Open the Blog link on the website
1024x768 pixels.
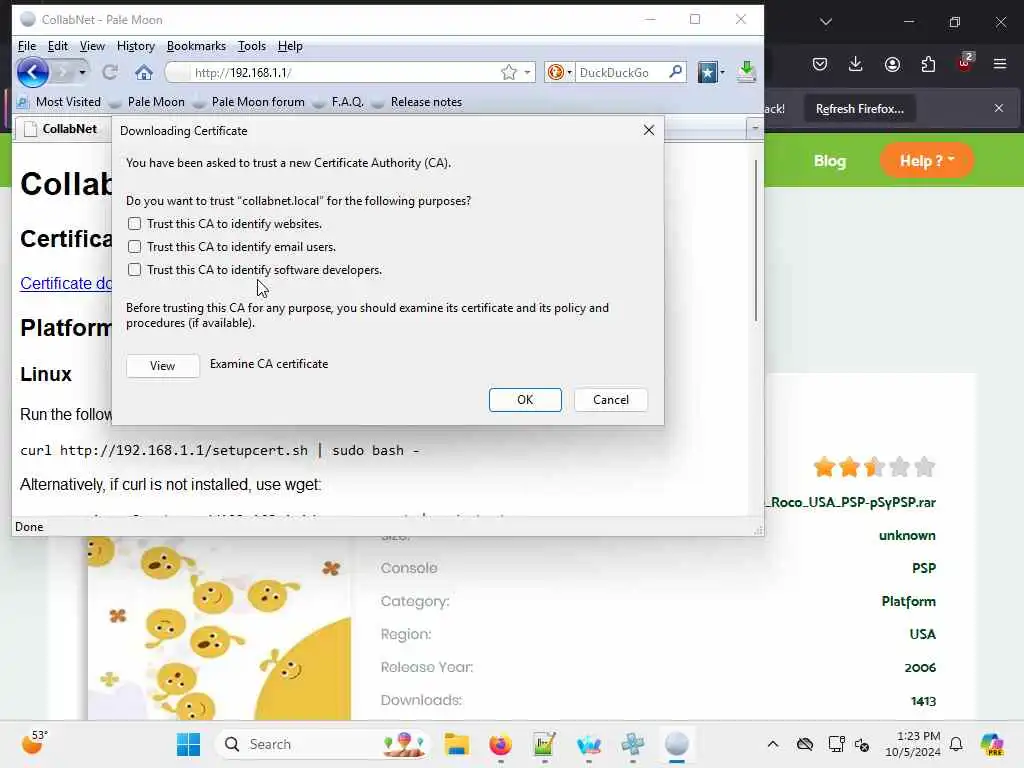[x=829, y=161]
